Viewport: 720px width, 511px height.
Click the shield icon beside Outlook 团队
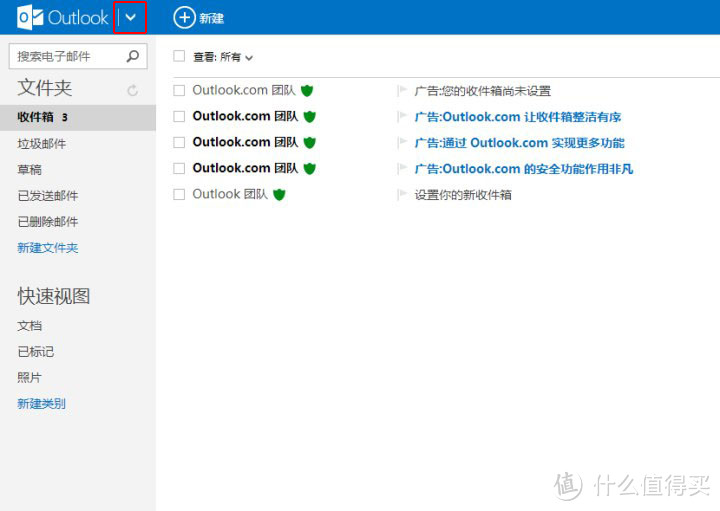click(x=279, y=195)
